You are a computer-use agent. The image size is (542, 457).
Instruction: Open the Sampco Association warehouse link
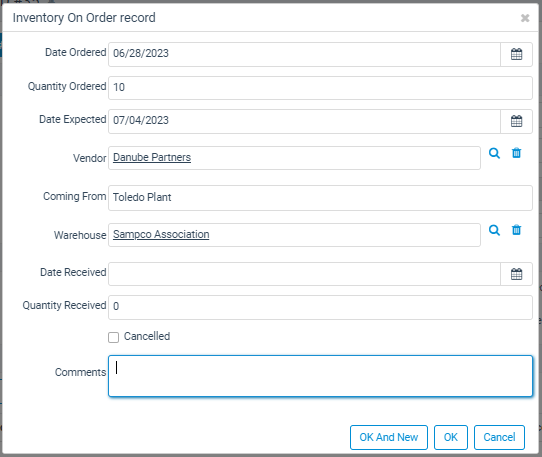(161, 234)
